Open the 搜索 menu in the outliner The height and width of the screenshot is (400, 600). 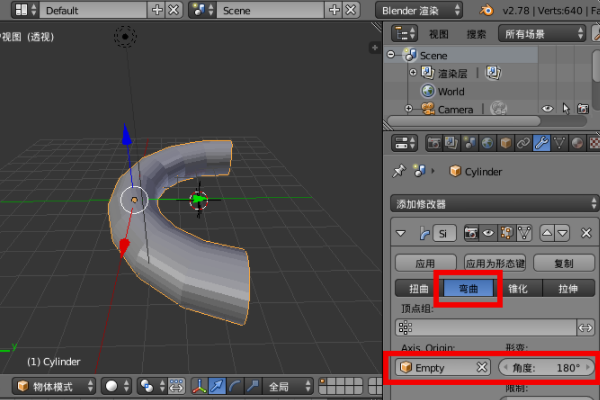[x=476, y=34]
